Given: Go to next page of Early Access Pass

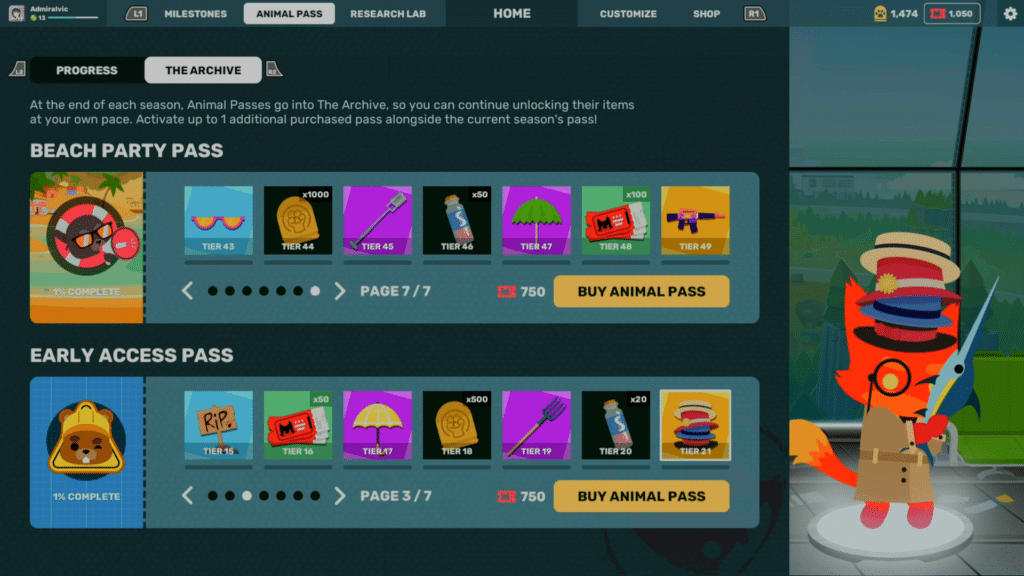Looking at the screenshot, I should pyautogui.click(x=340, y=496).
